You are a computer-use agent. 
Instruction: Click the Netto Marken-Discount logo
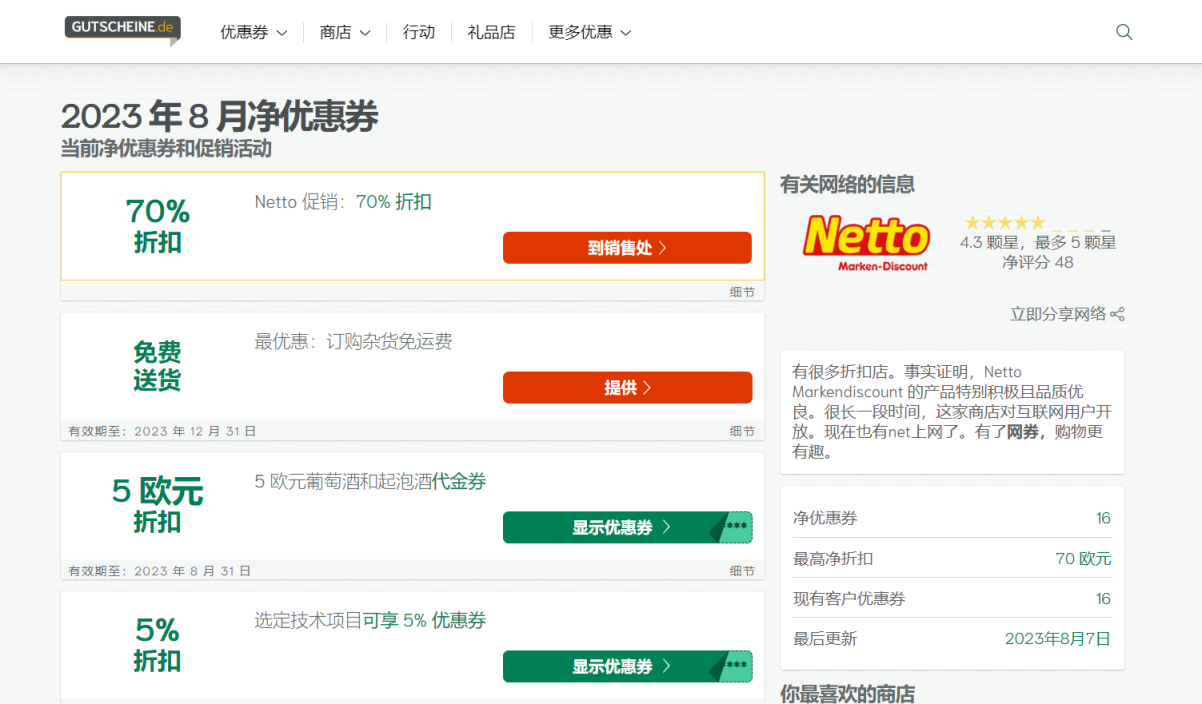(x=866, y=240)
